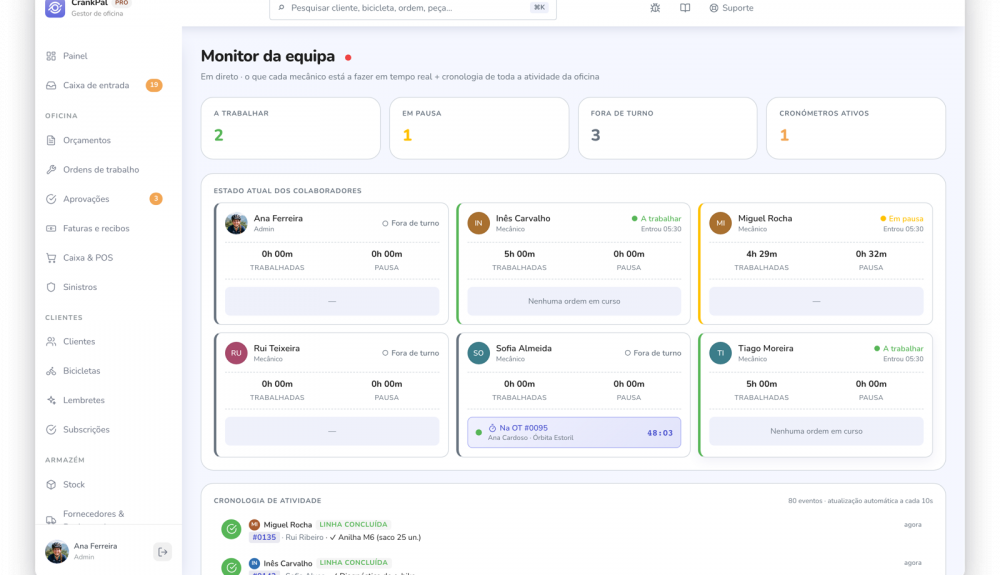
Task: Click the Lembretes sparkle icon
Action: point(51,400)
